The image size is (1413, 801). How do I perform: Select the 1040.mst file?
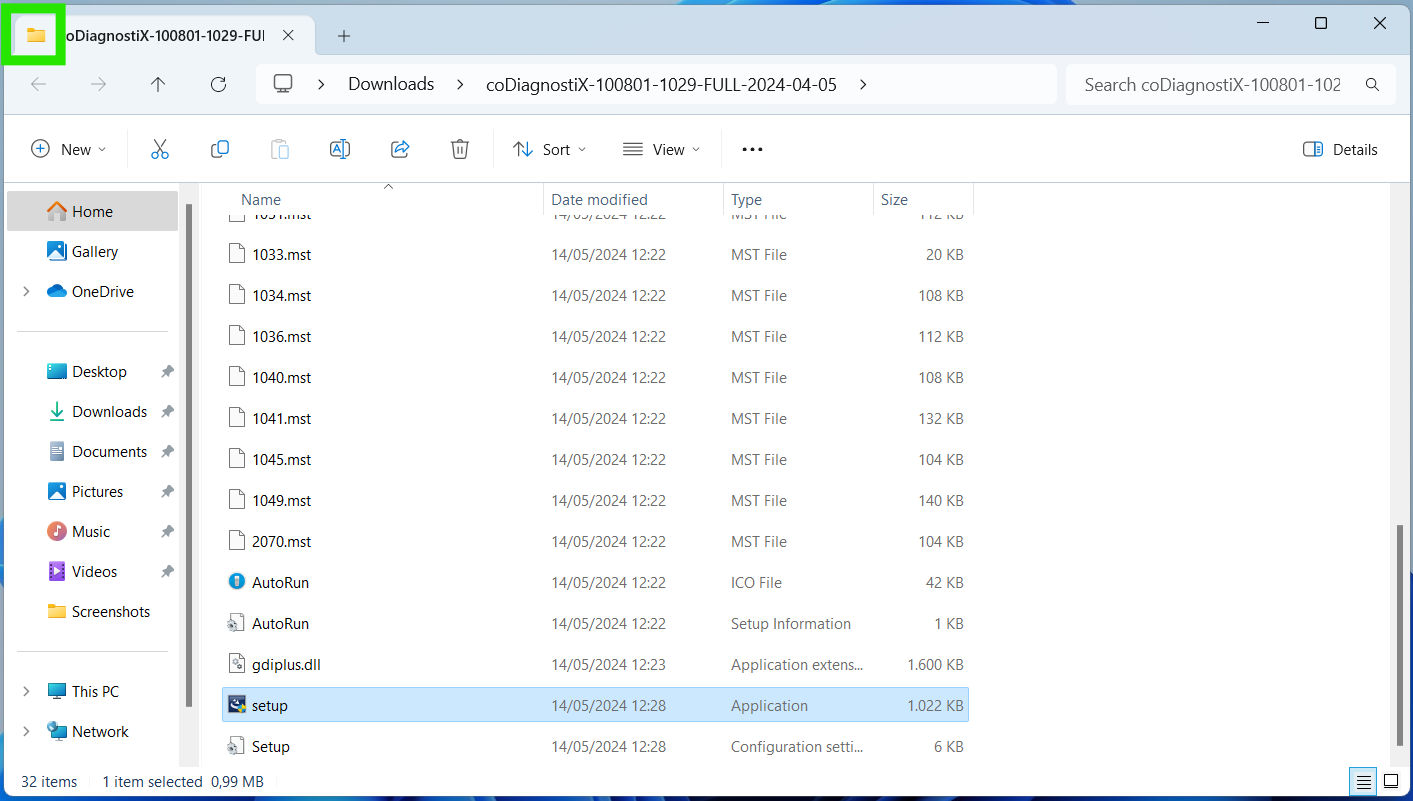click(595, 377)
